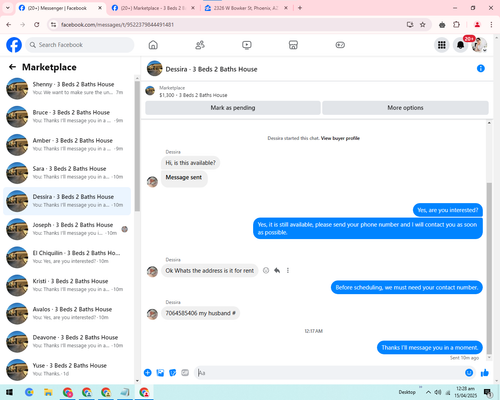This screenshot has width=500, height=400.
Task: Choose a sticker in the composer
Action: [x=173, y=373]
